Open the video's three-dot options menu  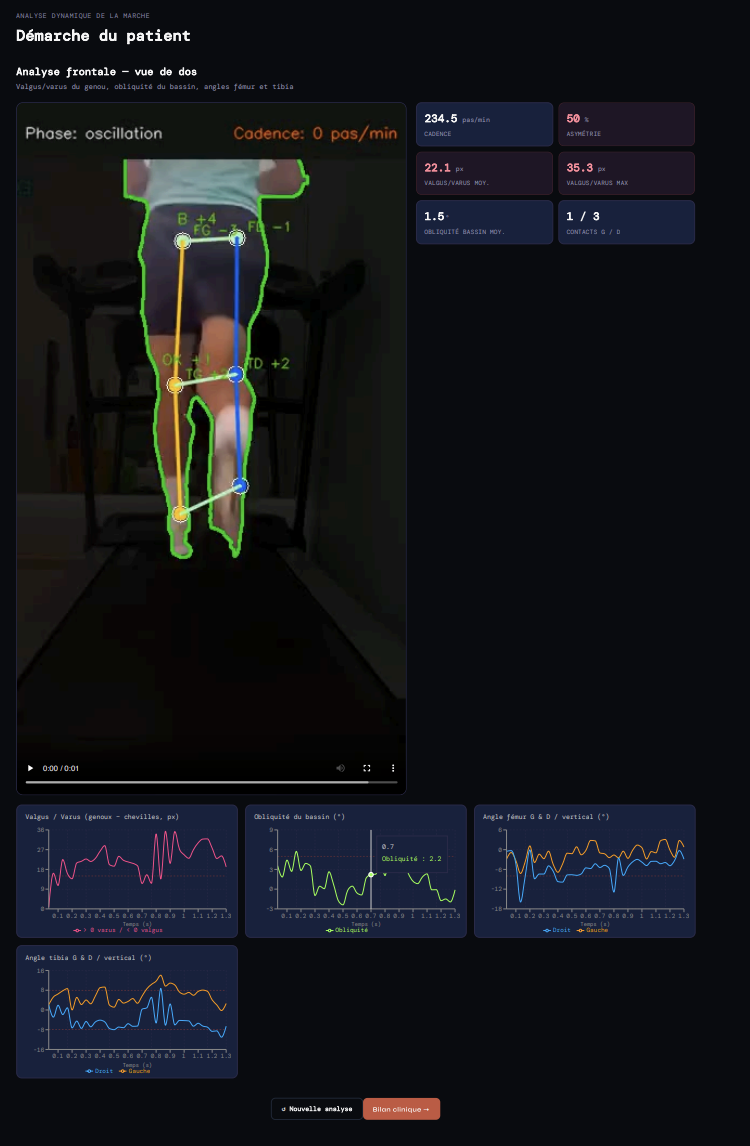(393, 768)
